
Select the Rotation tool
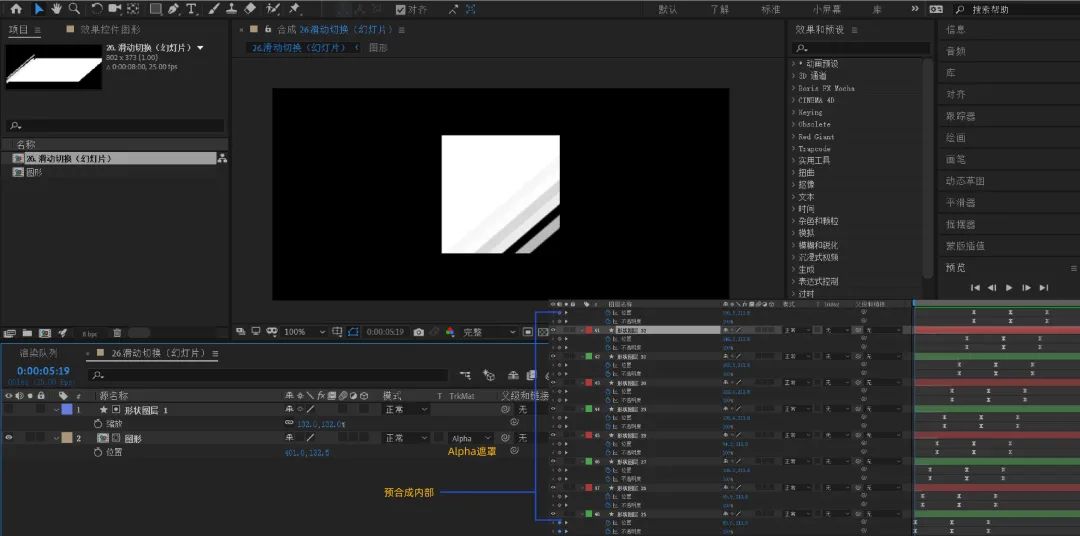pos(96,9)
